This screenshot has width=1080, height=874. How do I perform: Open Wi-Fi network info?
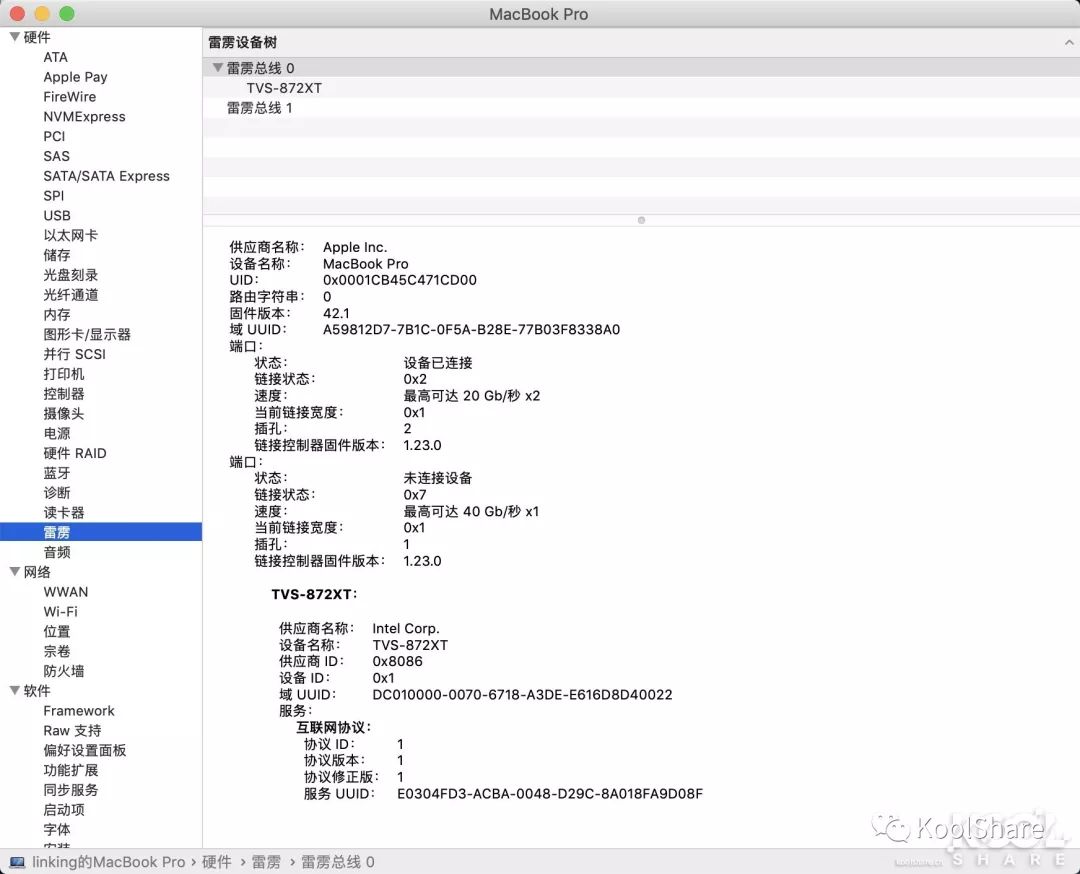(x=61, y=612)
